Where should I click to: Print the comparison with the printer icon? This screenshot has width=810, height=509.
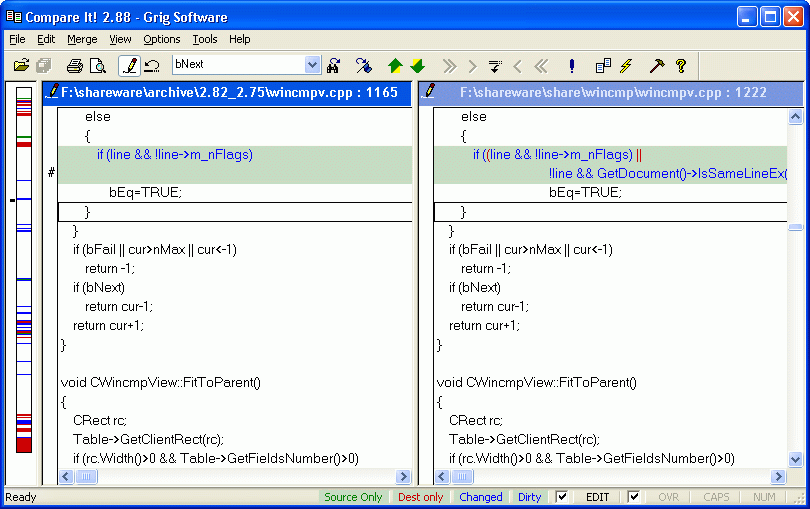coord(75,66)
